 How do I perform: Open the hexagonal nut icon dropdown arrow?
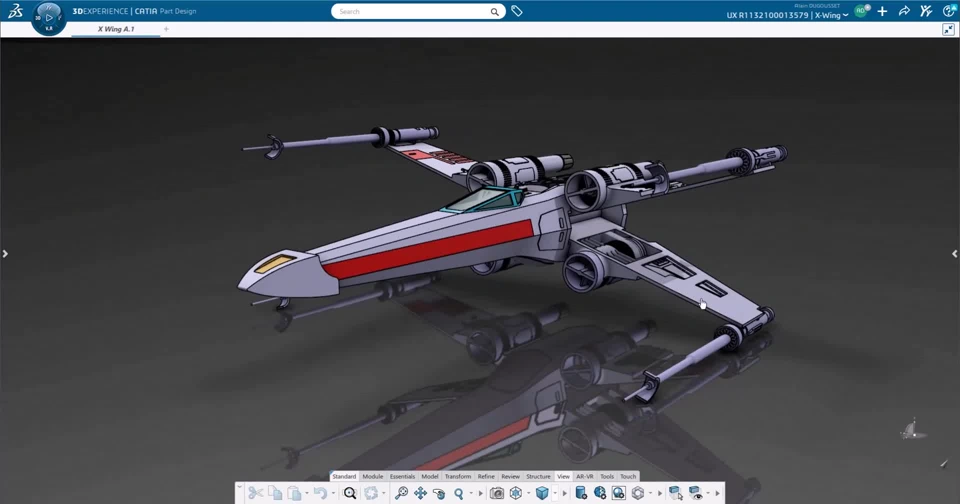651,494
